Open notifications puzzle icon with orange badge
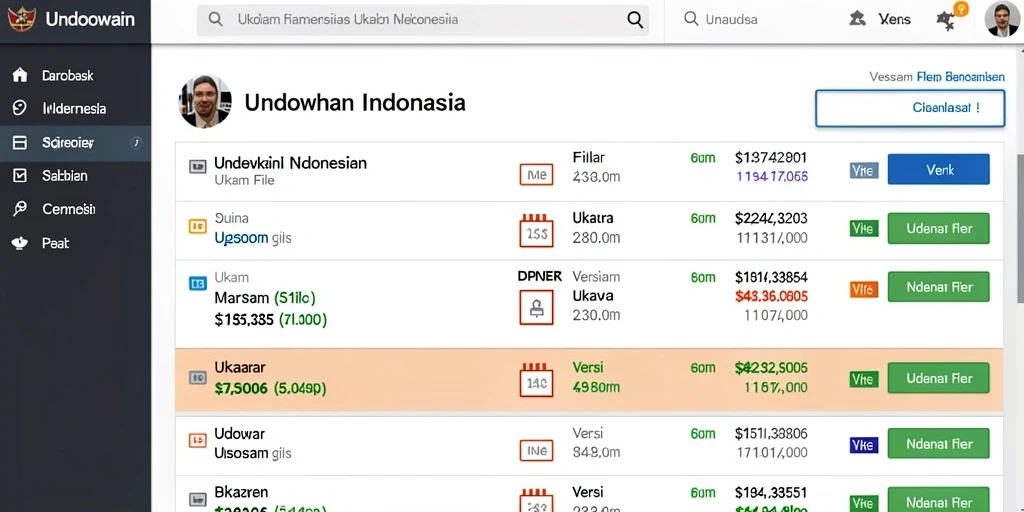 [946, 20]
